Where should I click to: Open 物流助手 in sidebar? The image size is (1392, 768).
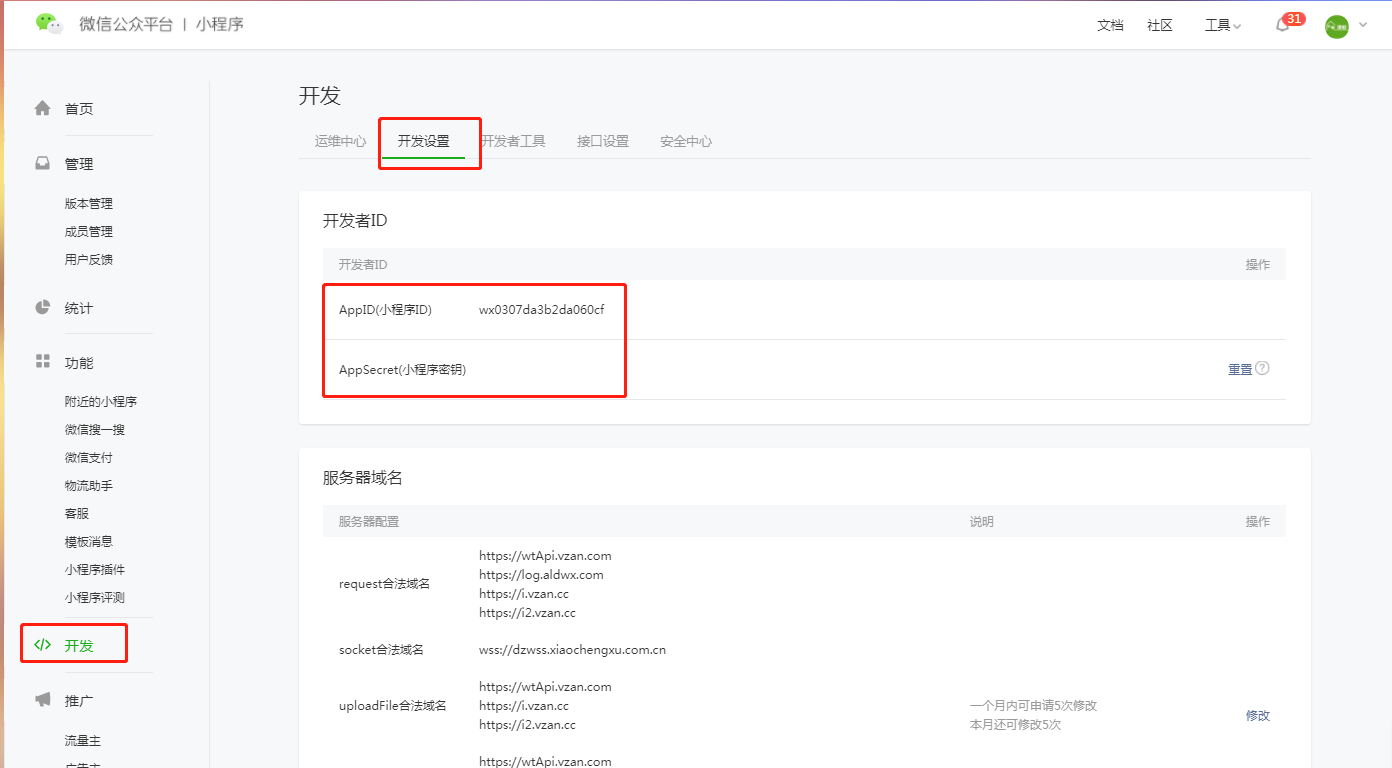click(89, 486)
